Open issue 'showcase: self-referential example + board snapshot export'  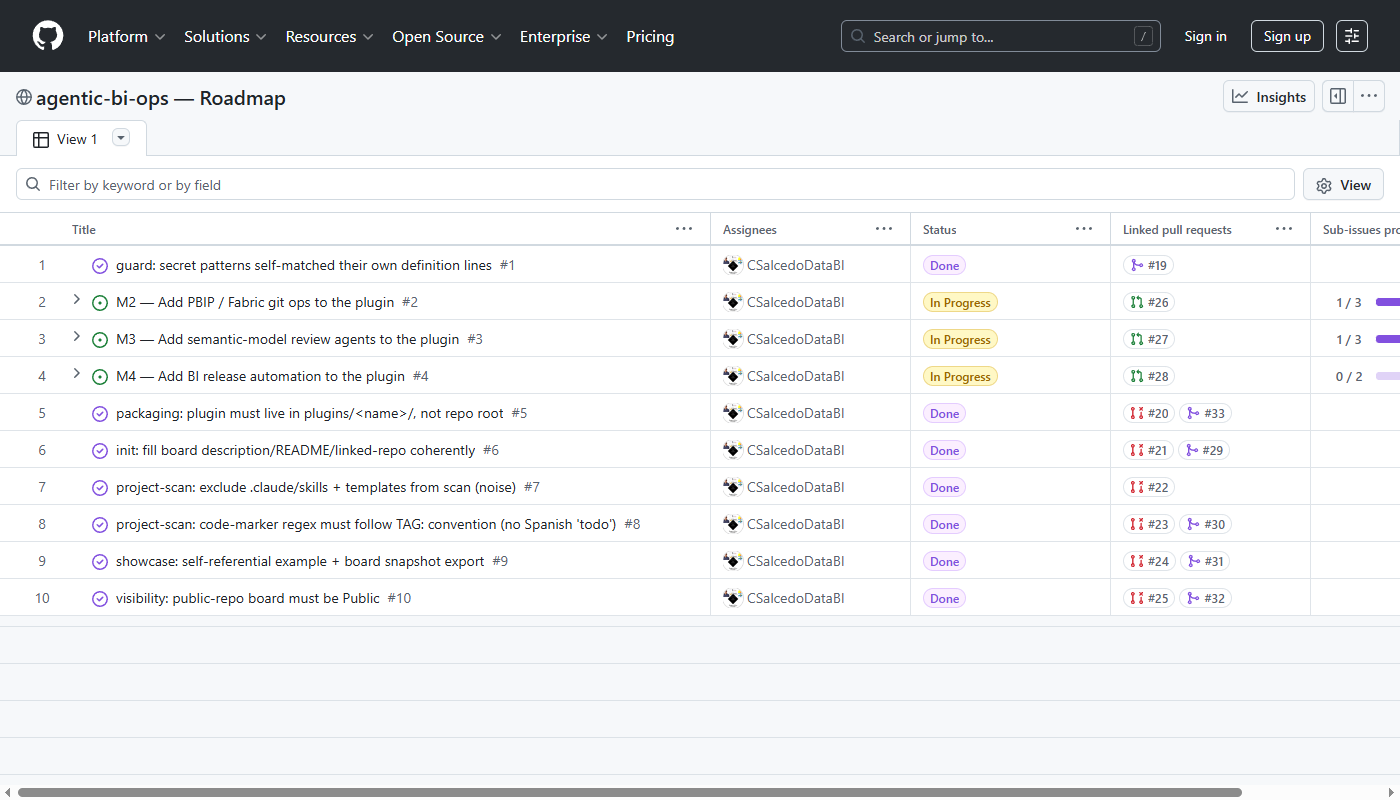coord(300,561)
